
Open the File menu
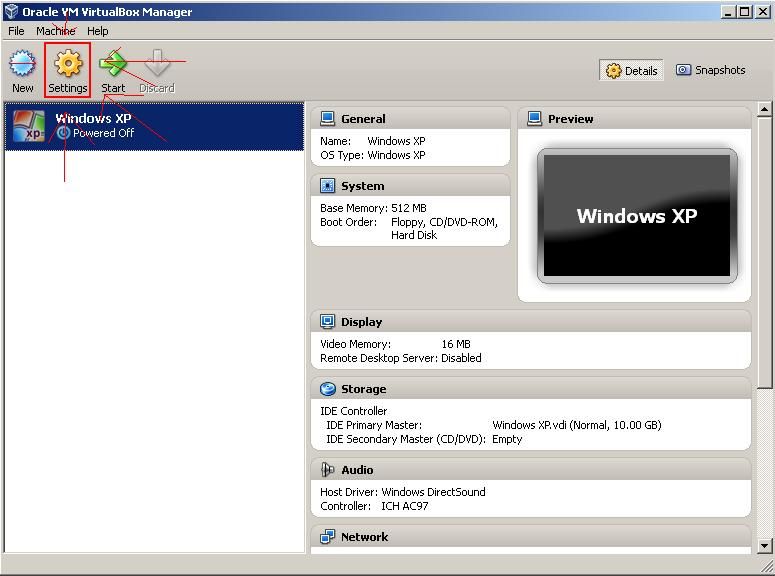(x=16, y=31)
